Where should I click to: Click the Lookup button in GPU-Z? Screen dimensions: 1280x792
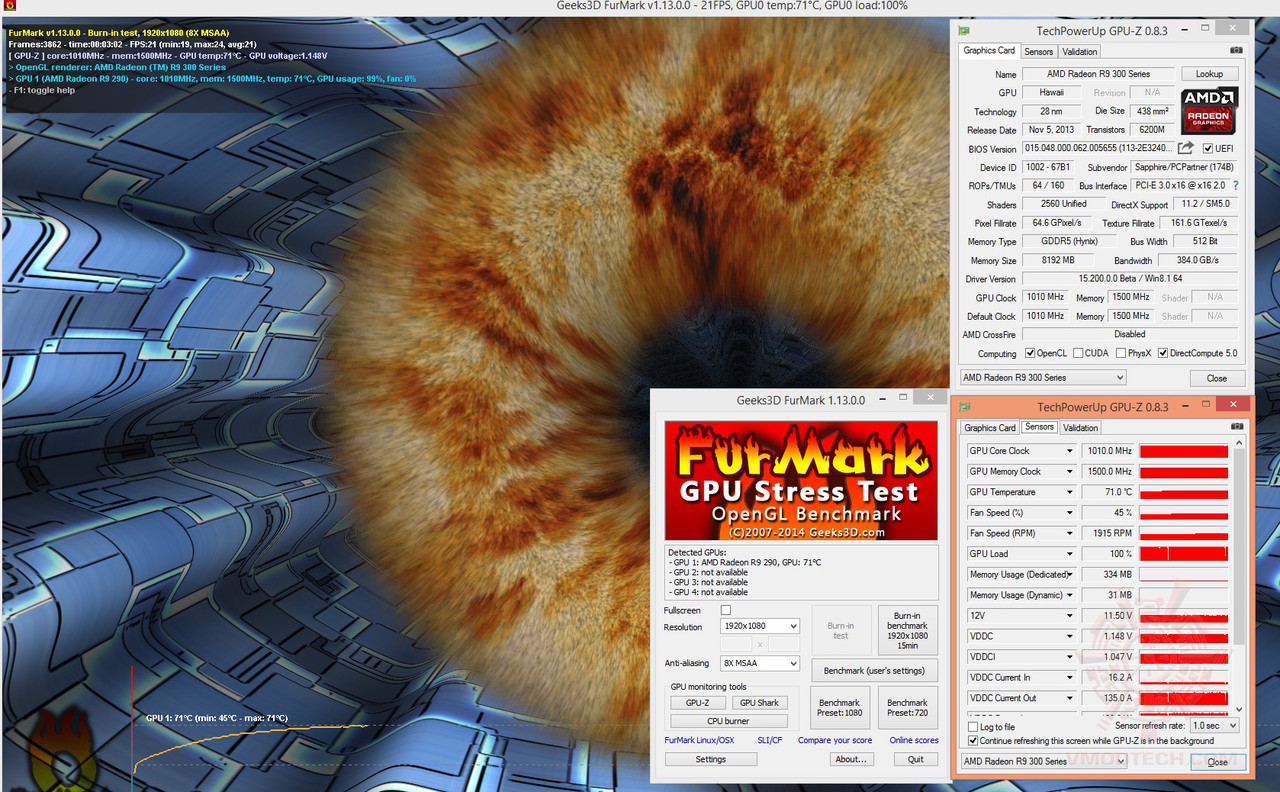tap(1209, 74)
